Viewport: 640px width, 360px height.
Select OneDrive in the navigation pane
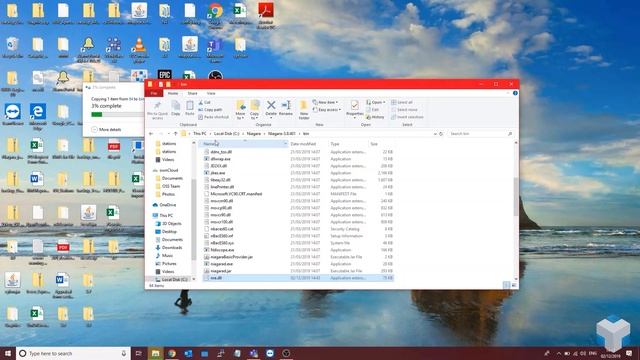coord(168,205)
